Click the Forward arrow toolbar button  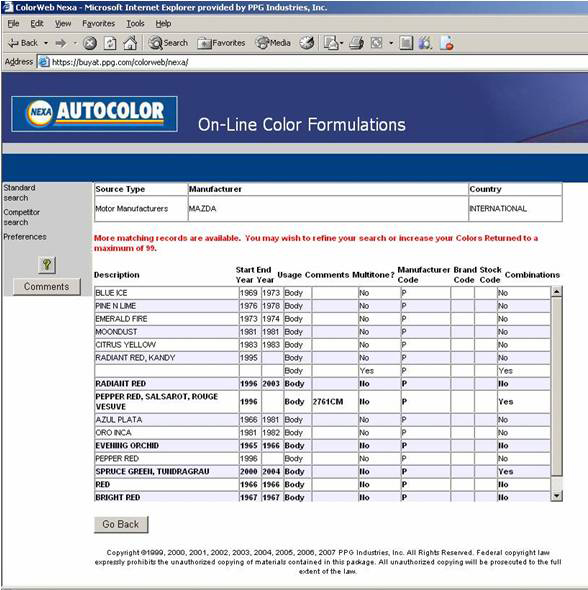tap(60, 43)
